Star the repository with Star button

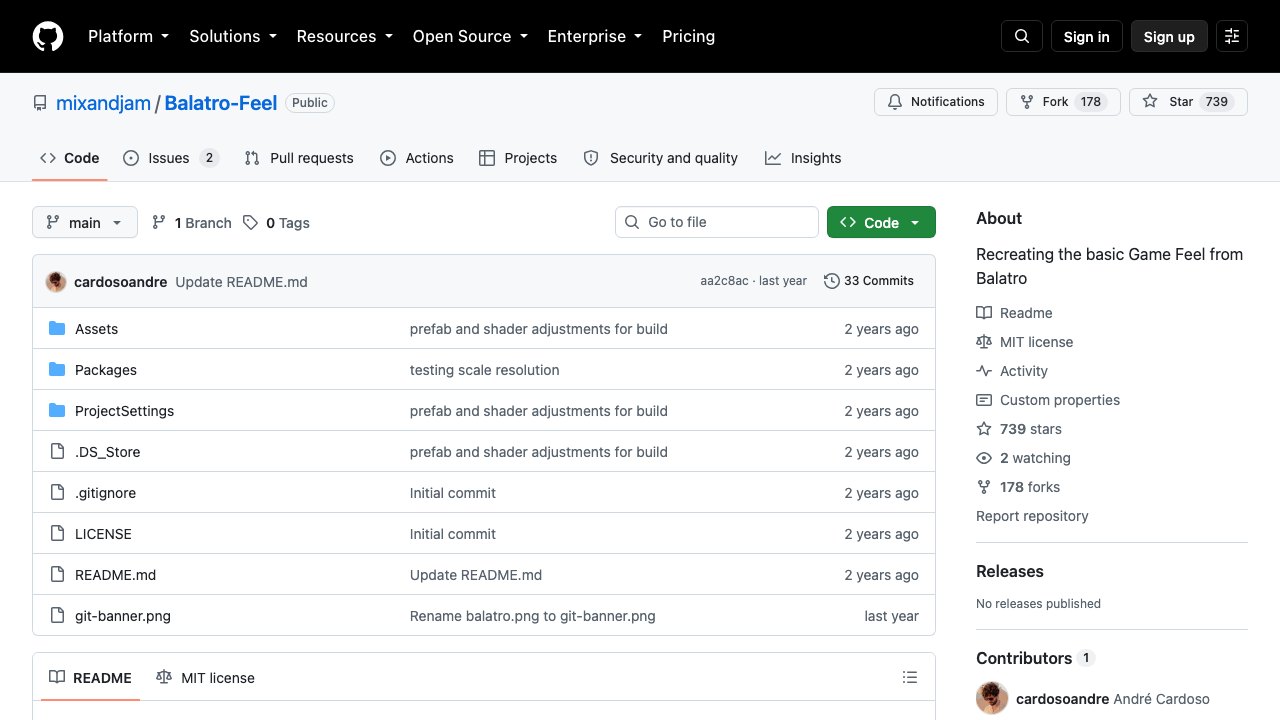1188,102
